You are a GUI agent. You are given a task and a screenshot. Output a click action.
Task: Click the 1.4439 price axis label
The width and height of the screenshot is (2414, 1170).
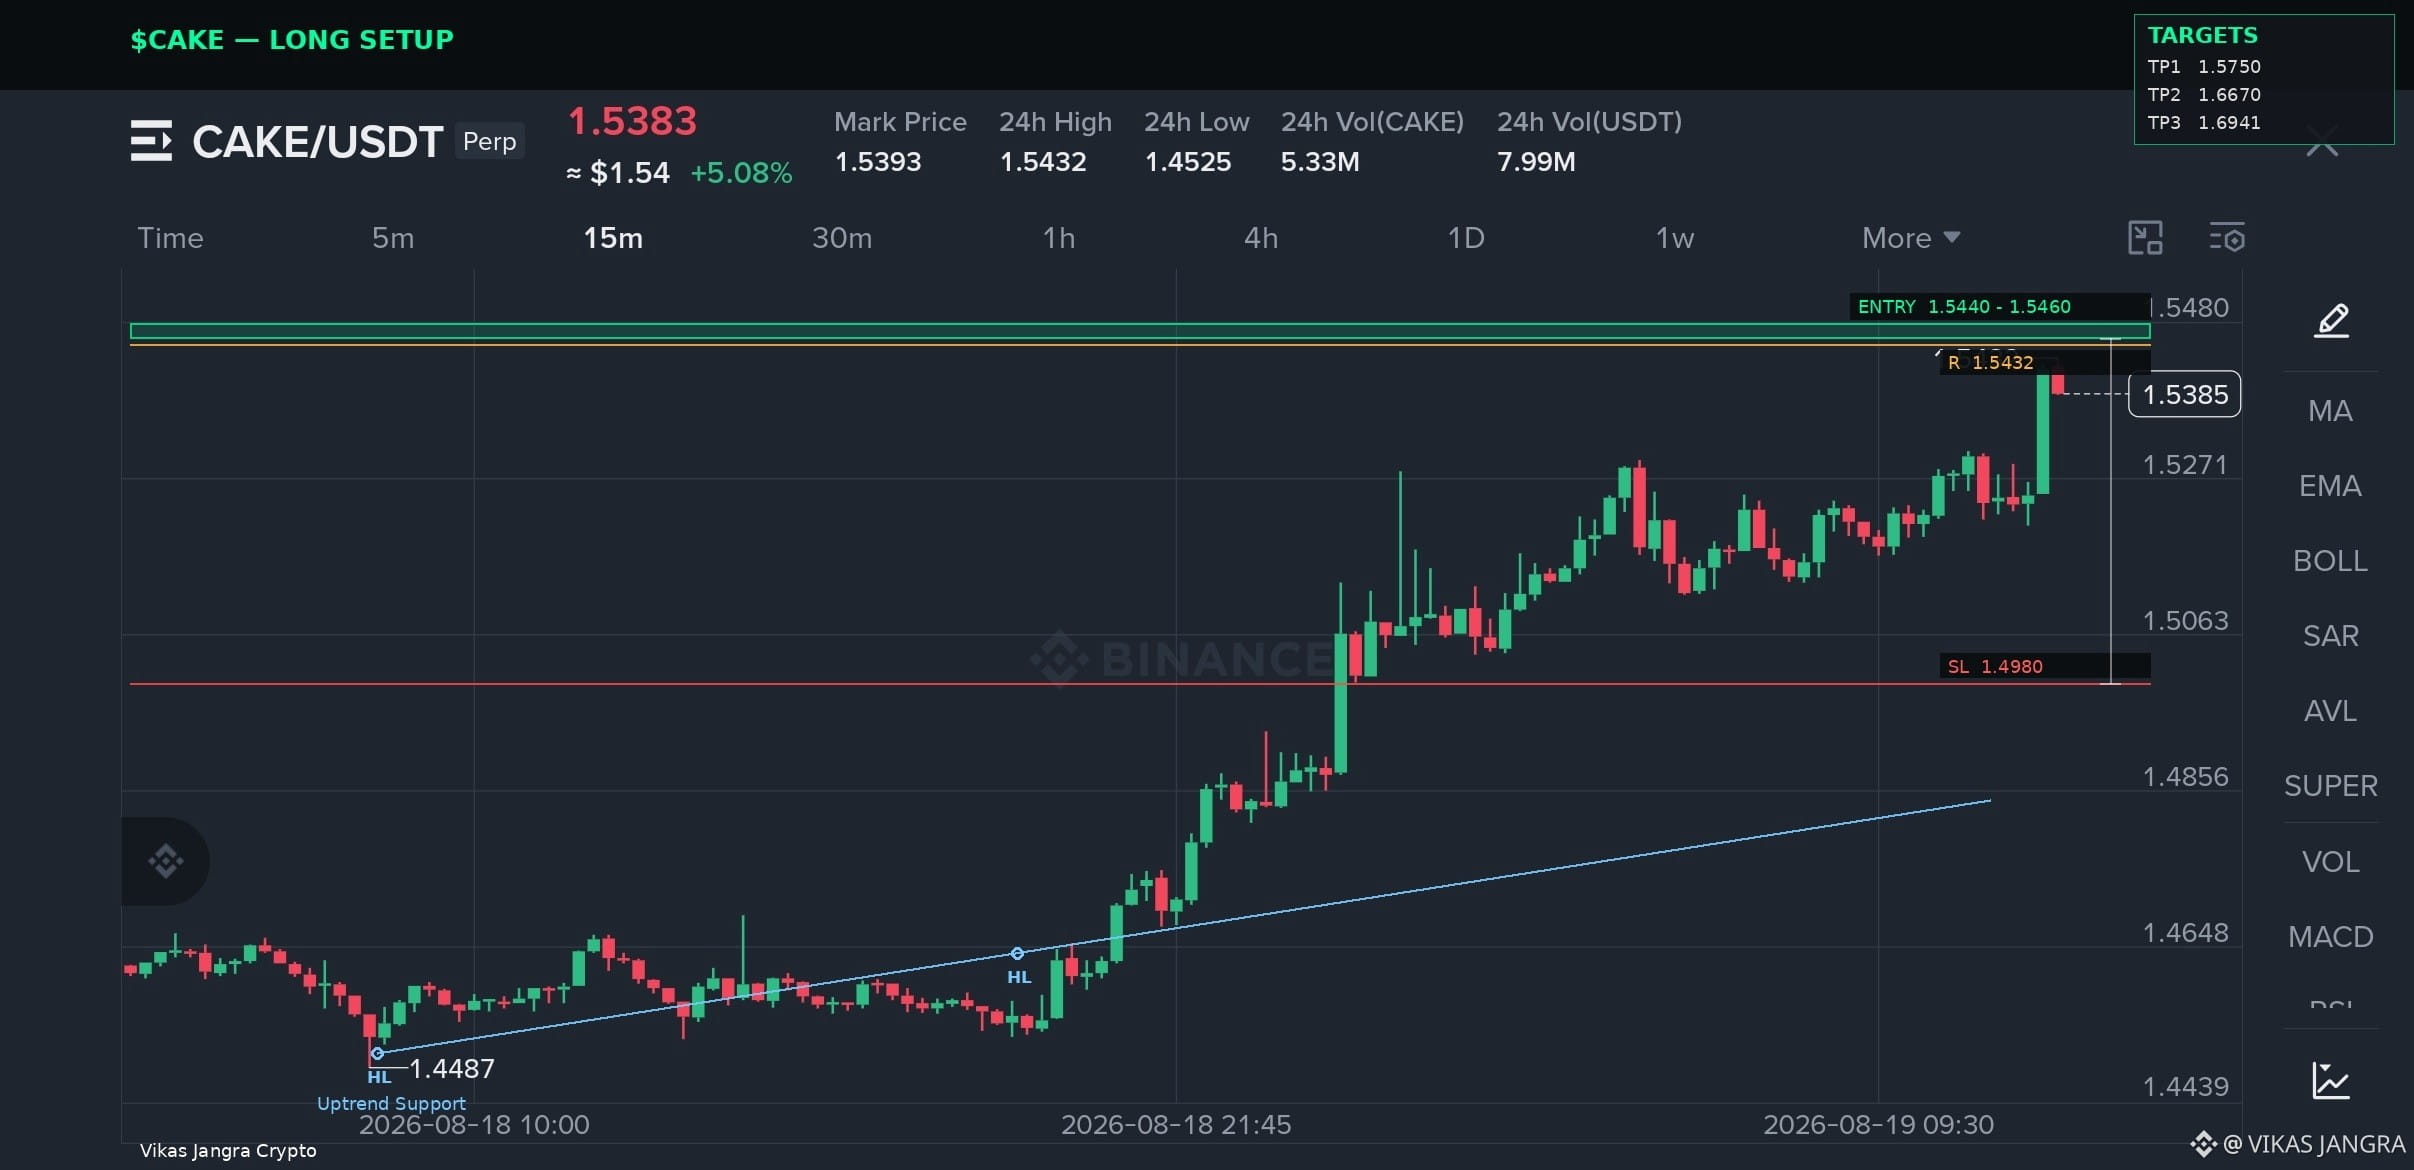coord(2185,1086)
